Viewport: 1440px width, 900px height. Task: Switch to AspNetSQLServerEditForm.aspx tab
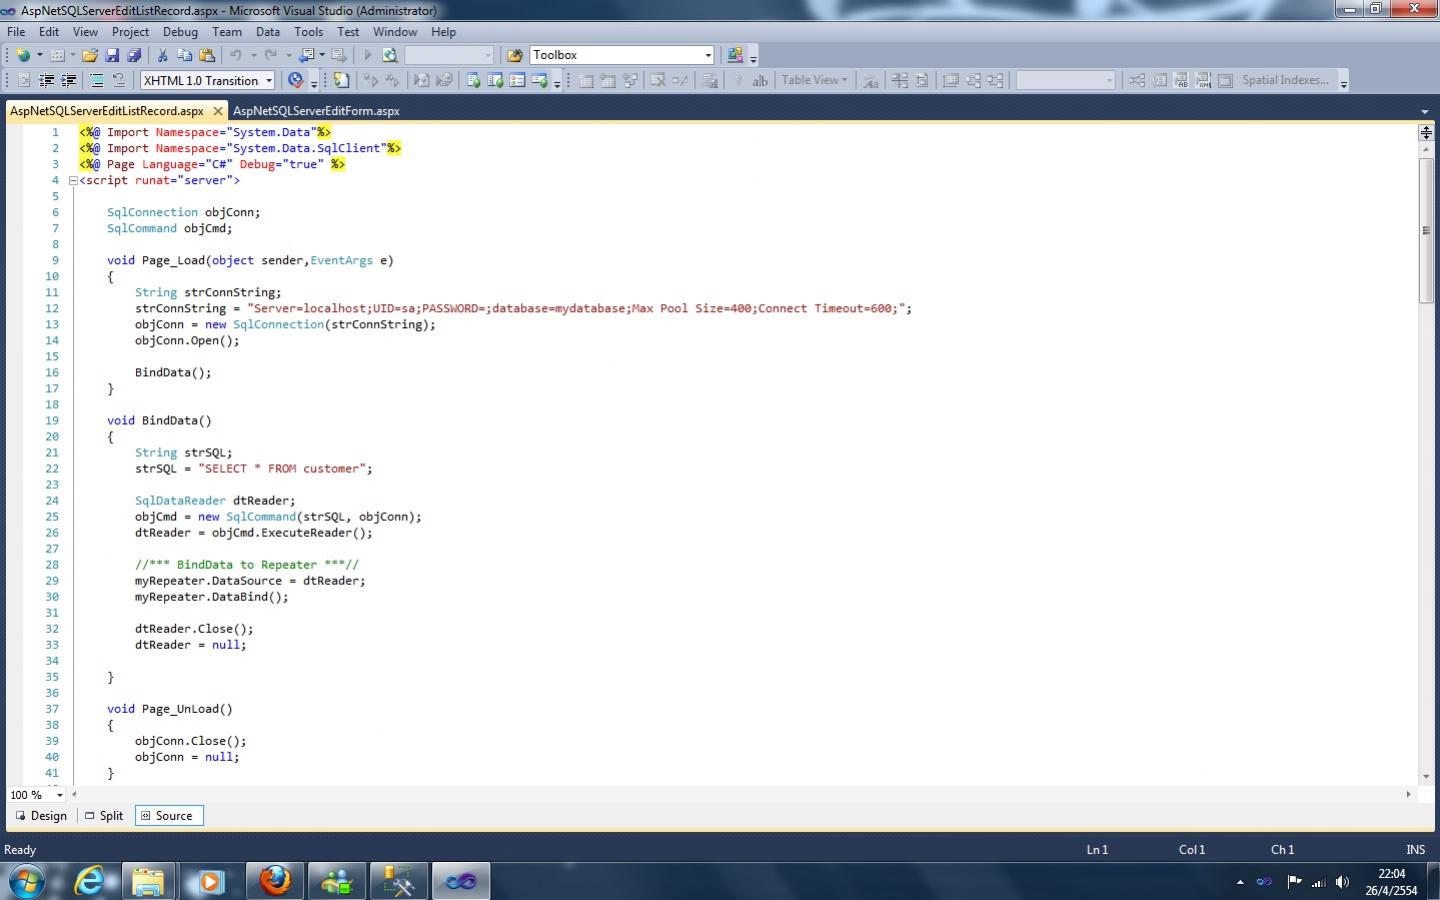pos(316,111)
